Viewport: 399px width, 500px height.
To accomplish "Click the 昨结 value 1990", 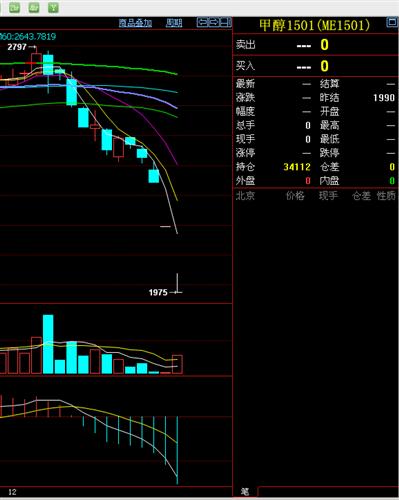I will click(x=384, y=98).
